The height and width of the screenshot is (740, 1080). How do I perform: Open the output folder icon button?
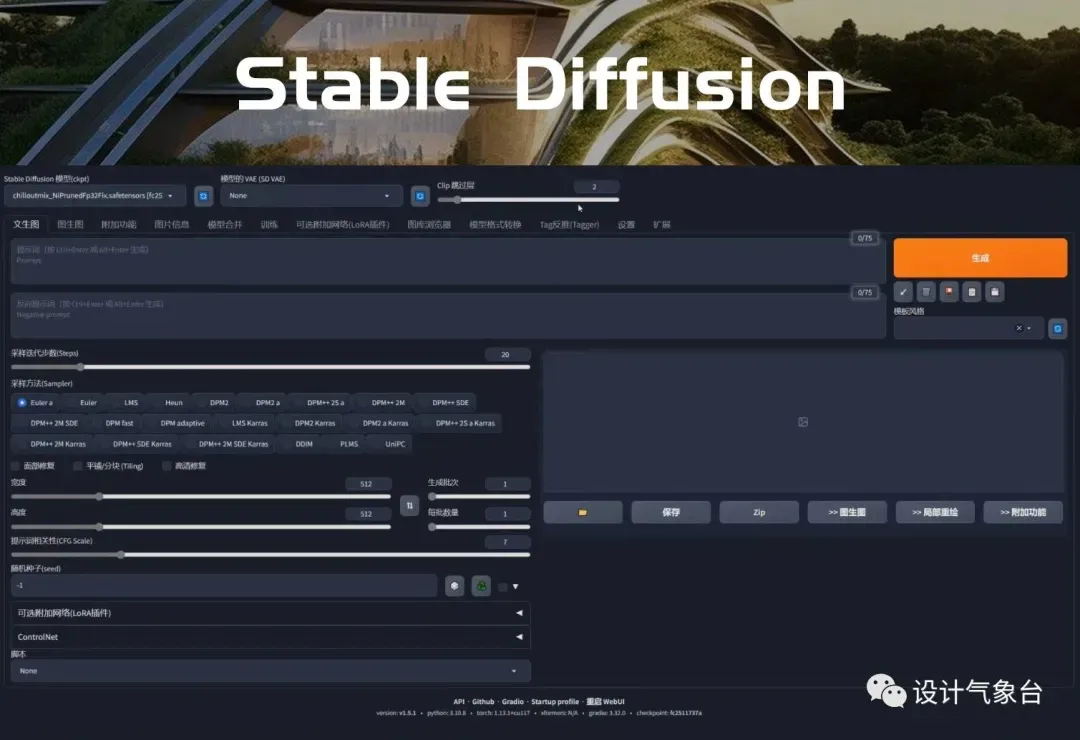pyautogui.click(x=583, y=512)
